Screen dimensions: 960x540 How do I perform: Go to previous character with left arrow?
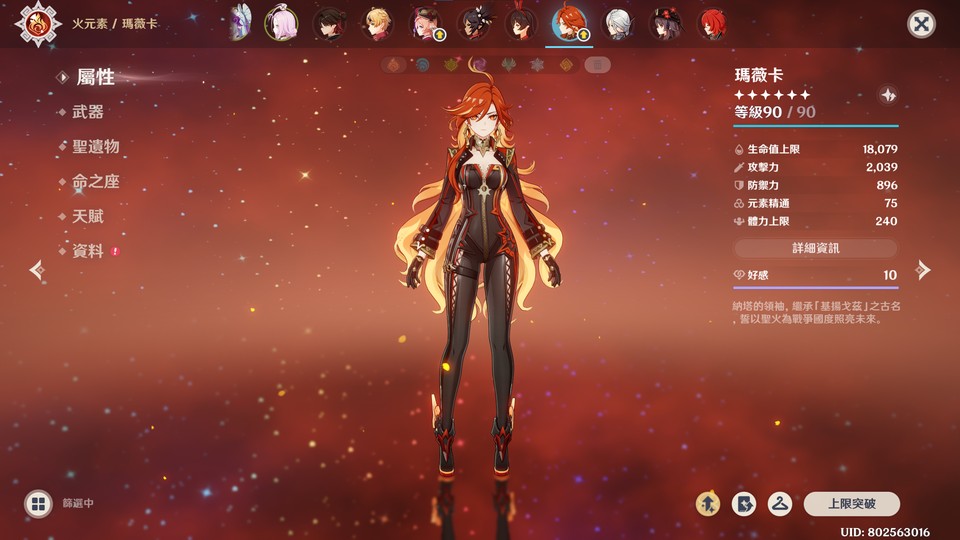[37, 270]
